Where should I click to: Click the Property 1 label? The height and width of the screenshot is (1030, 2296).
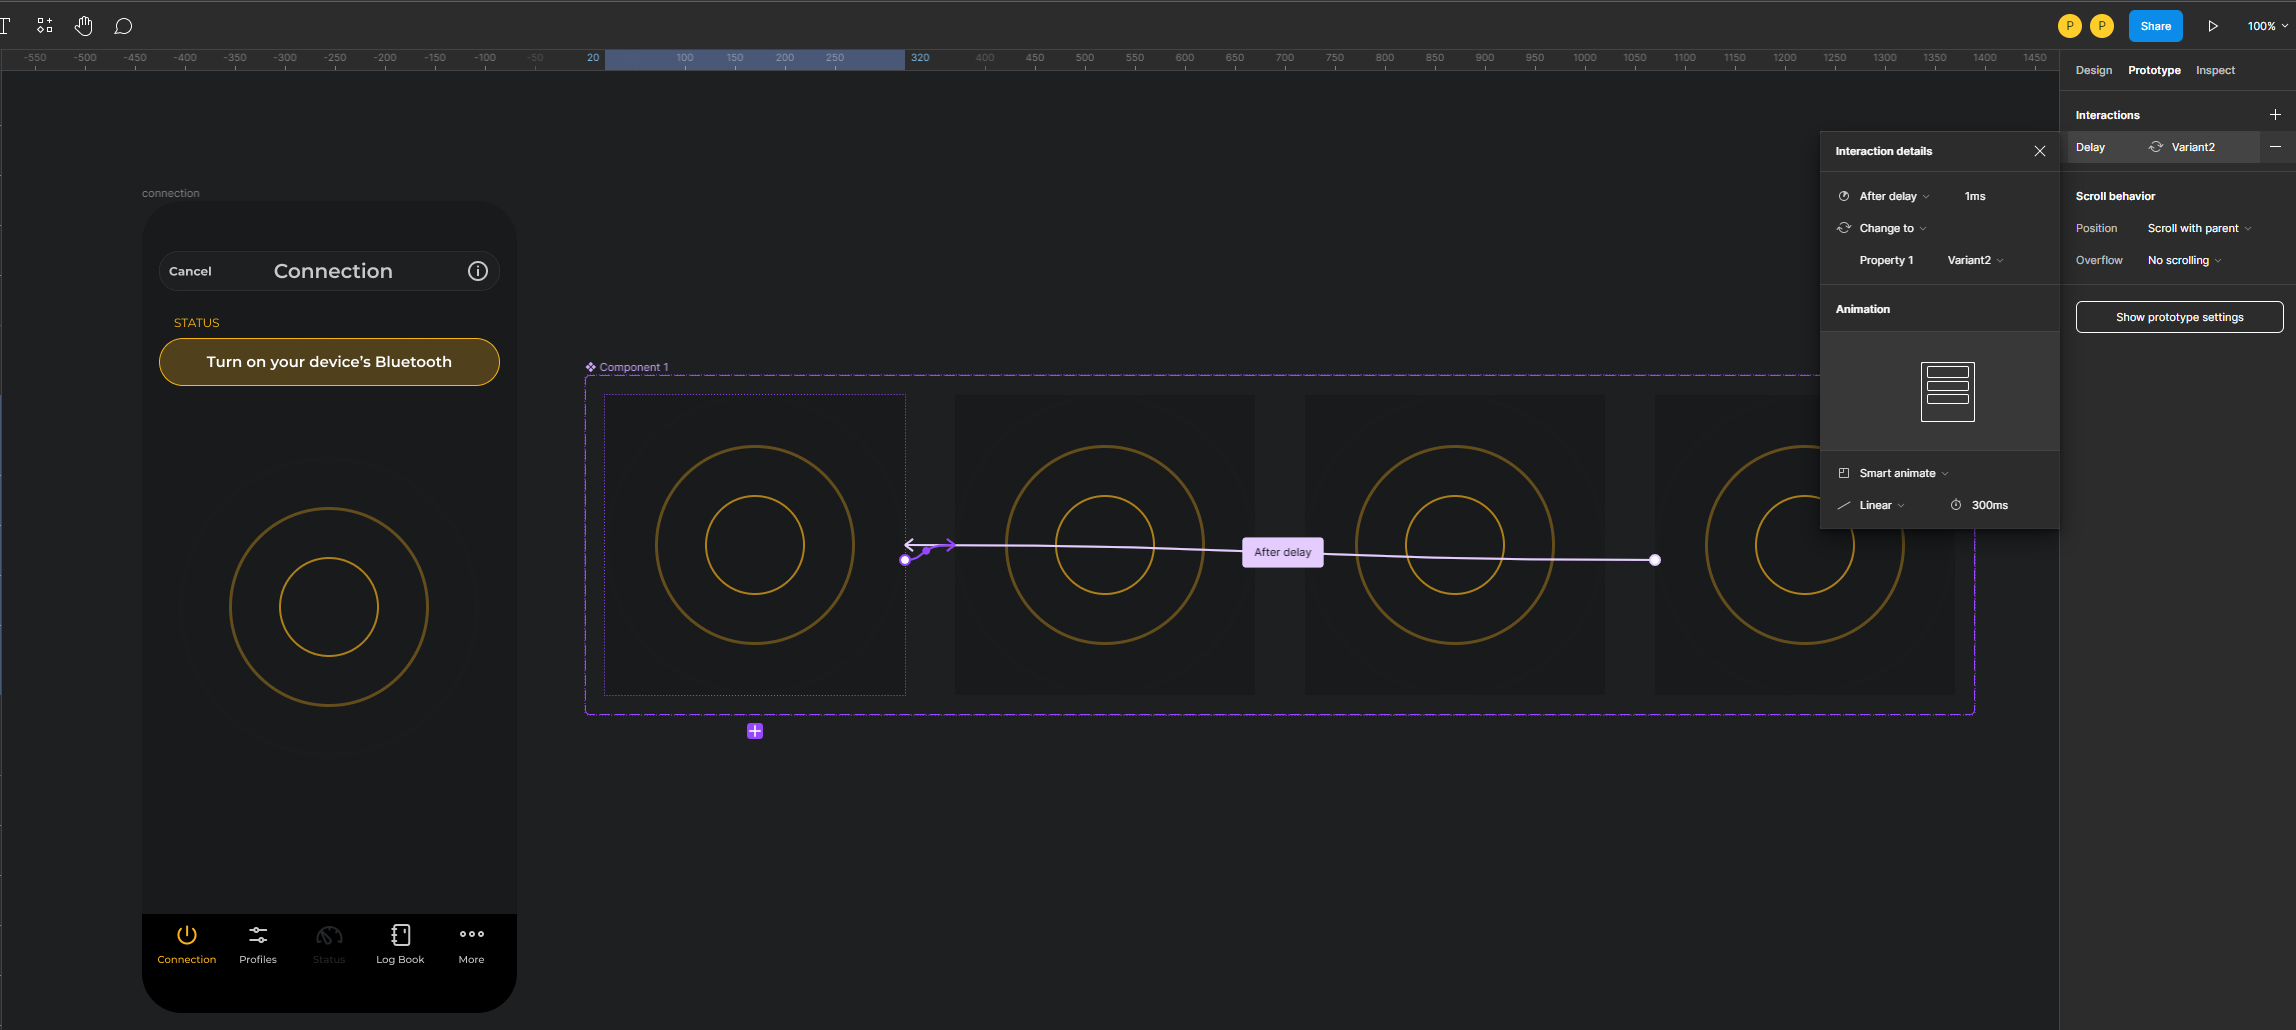(1886, 260)
